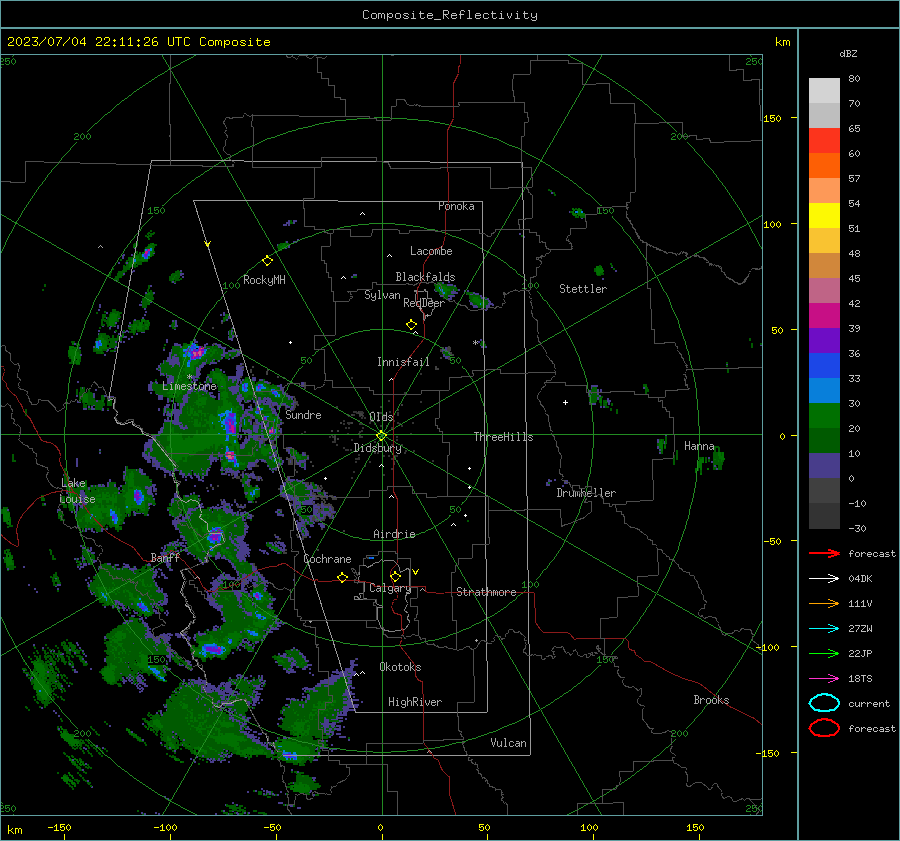
Task: Click the Vulcan town label
Action: [508, 743]
